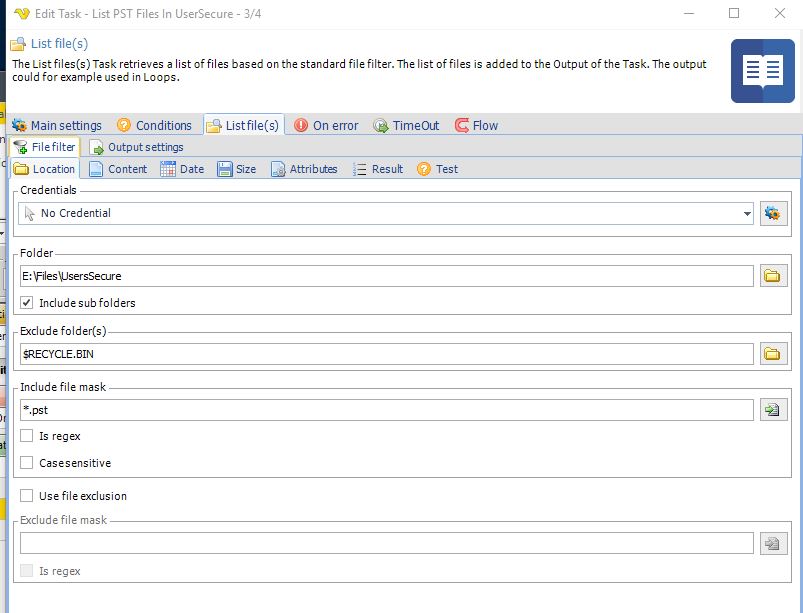Image resolution: width=803 pixels, height=613 pixels.
Task: Click the Include file mask text field
Action: tap(386, 410)
